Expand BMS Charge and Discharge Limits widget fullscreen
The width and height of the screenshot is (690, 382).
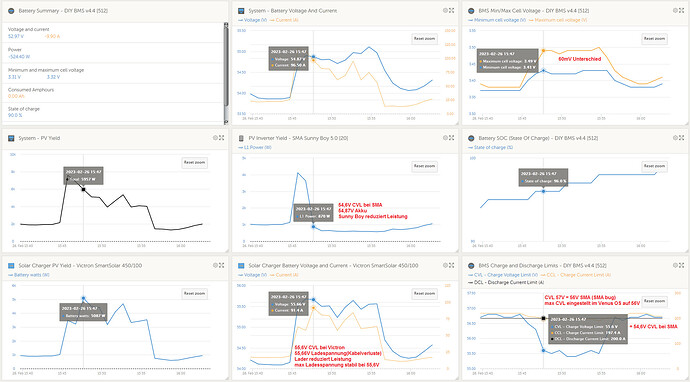(x=682, y=265)
